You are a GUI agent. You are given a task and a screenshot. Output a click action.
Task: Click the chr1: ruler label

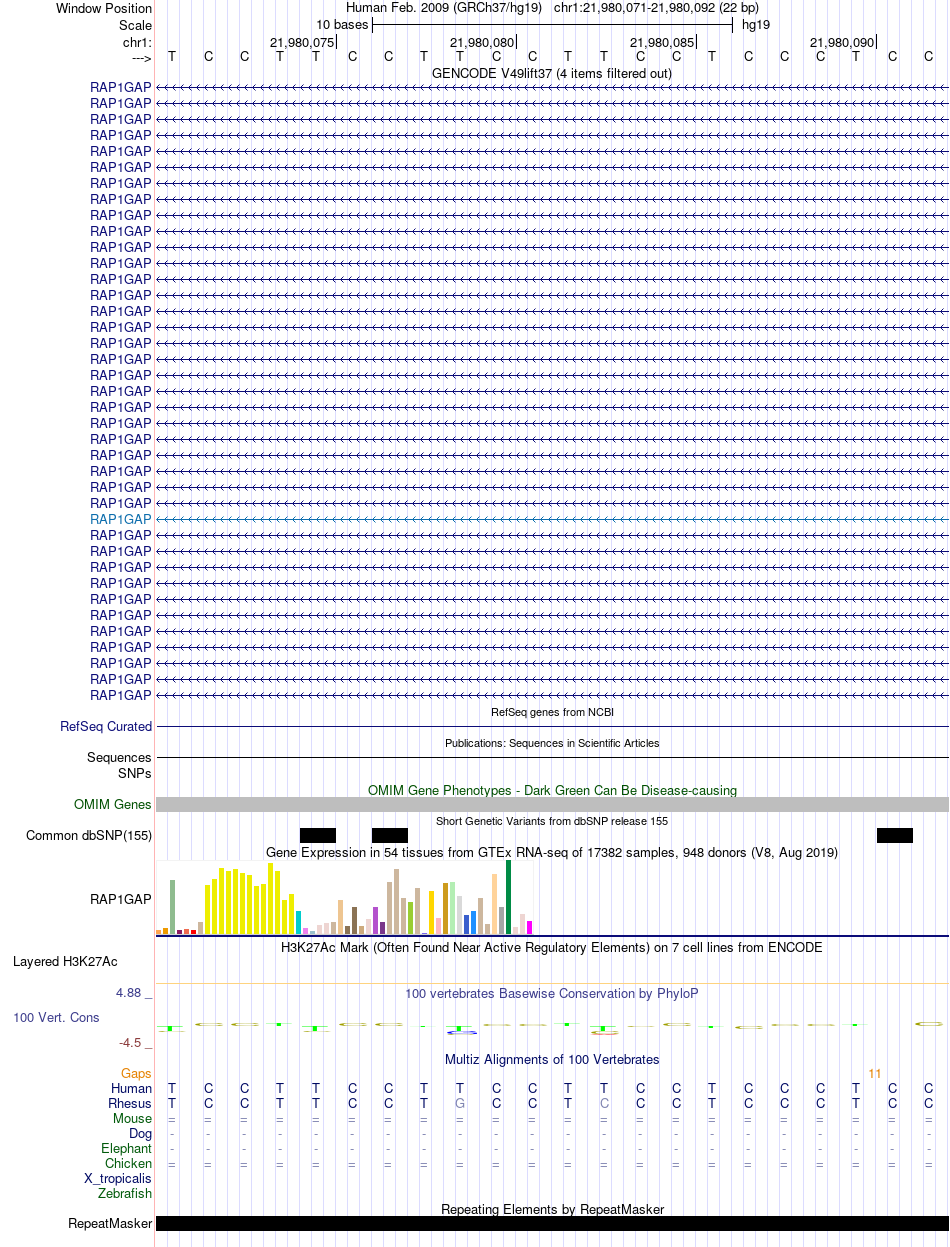[x=137, y=42]
